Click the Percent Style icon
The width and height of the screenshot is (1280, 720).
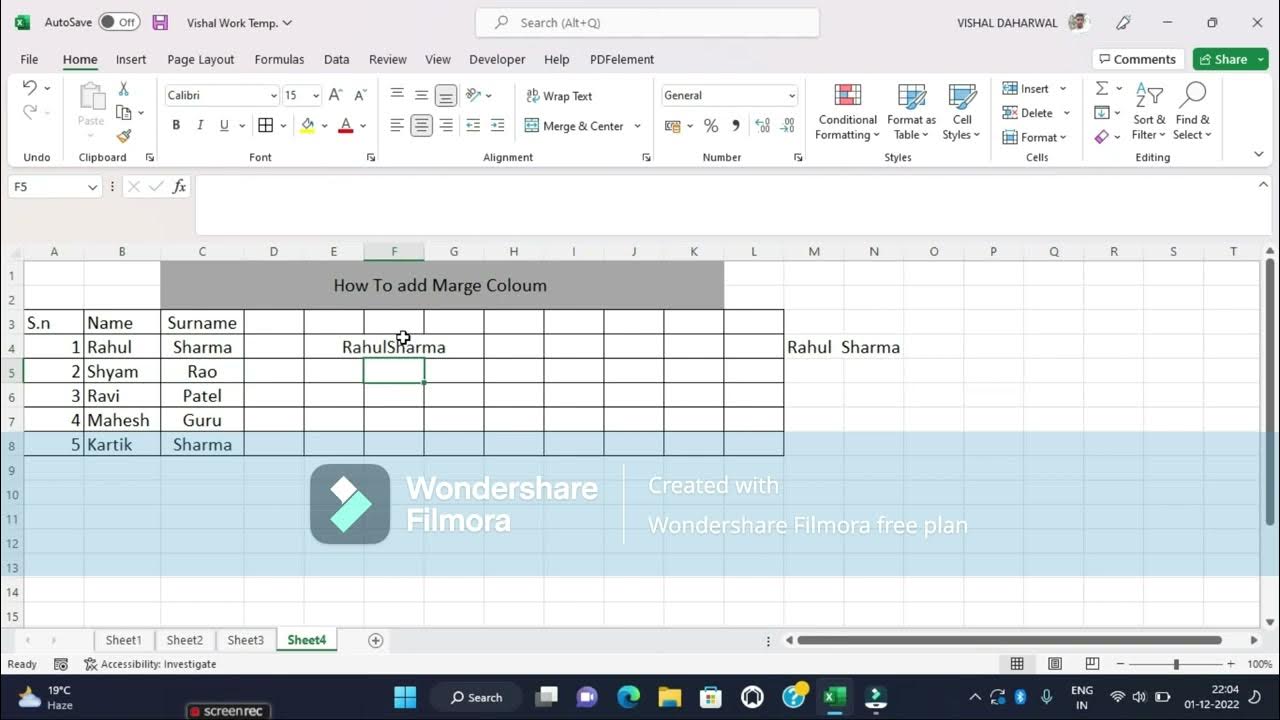(711, 125)
